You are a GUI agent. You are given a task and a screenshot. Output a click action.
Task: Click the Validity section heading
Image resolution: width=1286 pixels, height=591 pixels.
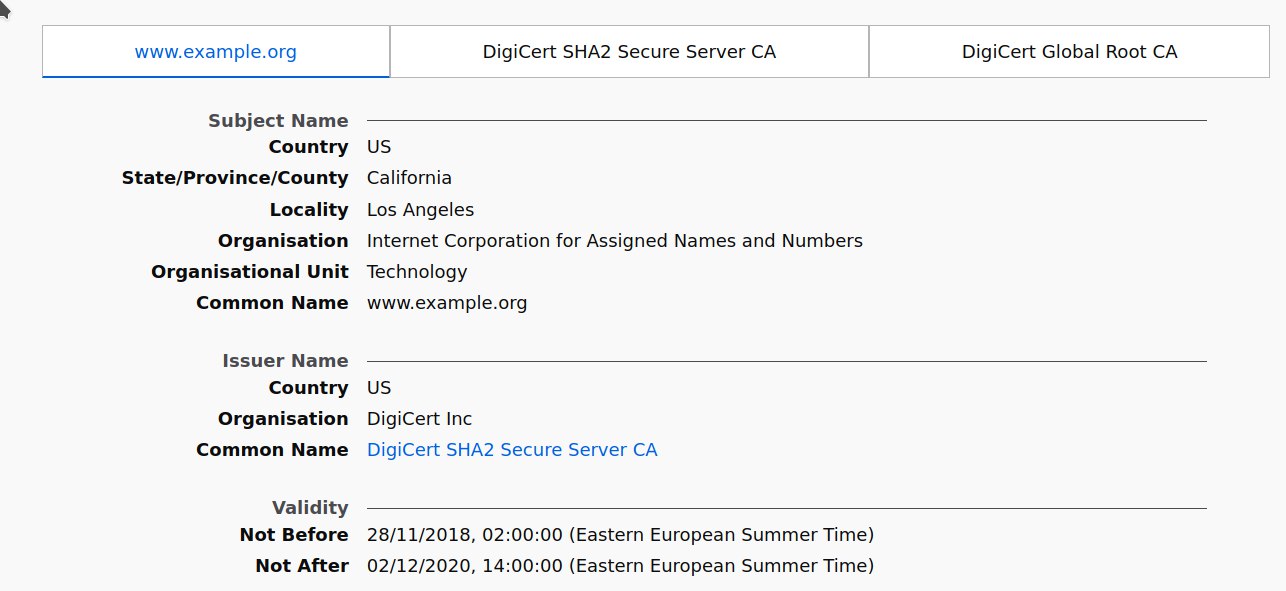[310, 508]
